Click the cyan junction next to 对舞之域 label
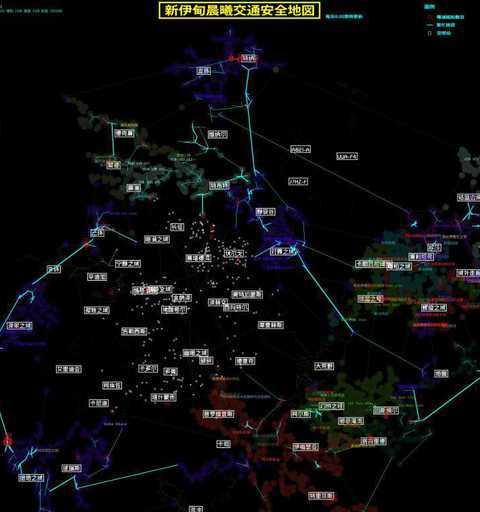Viewport: 480px width, 512px height. click(294, 249)
